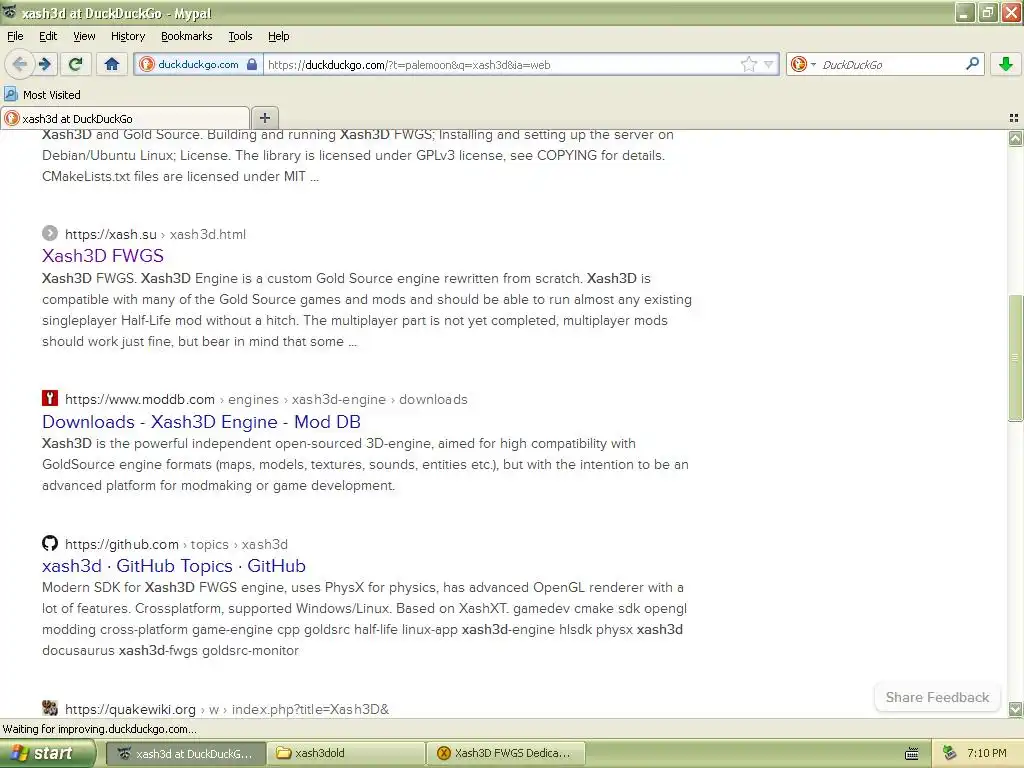
Task: Click the scrollbar up arrow
Action: coord(1015,138)
